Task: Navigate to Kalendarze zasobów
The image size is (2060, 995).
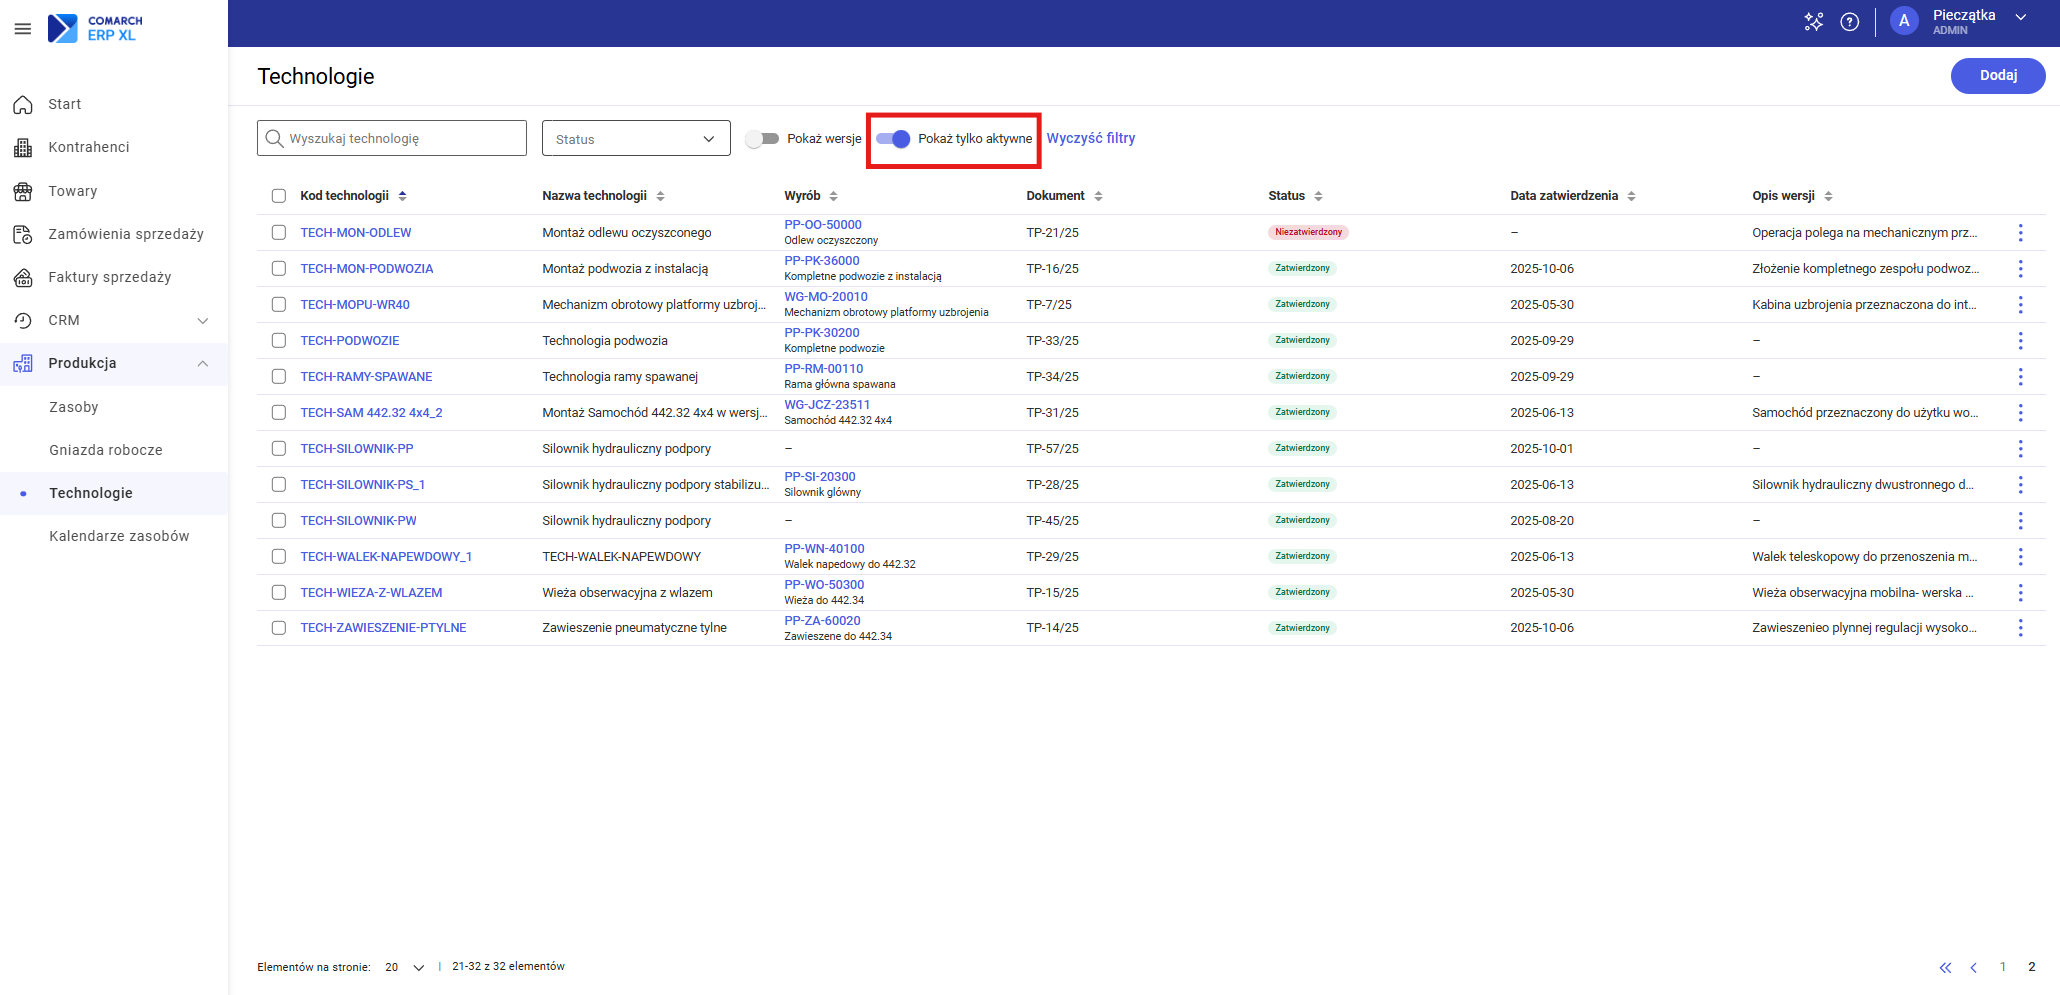Action: click(119, 536)
